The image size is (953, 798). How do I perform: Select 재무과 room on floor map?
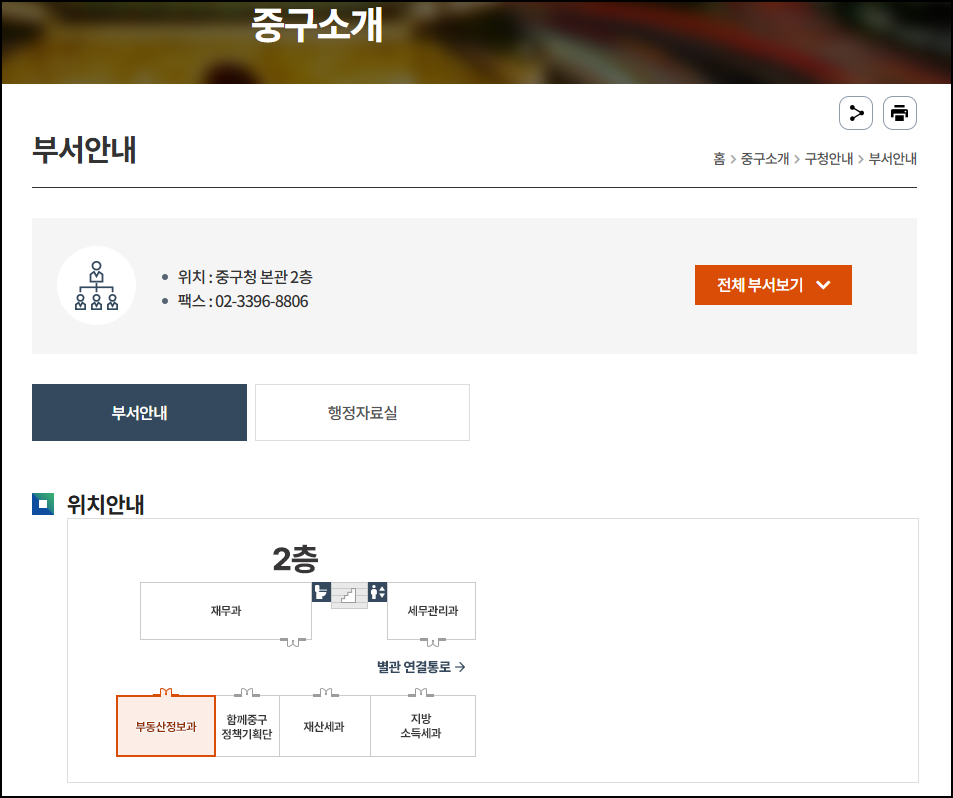(226, 611)
